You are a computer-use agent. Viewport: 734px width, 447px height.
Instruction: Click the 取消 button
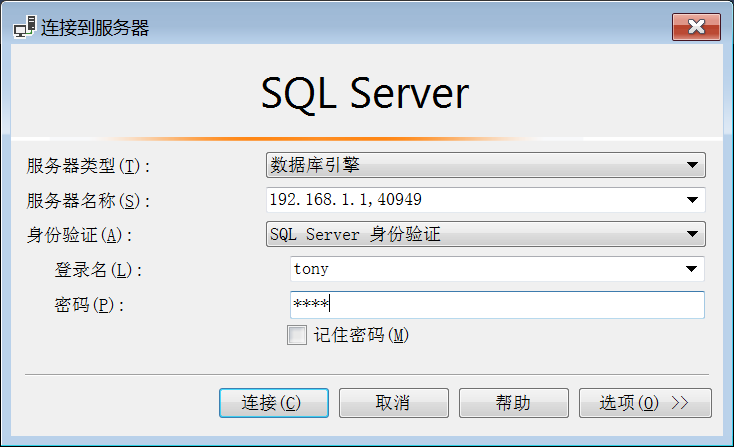pyautogui.click(x=394, y=403)
